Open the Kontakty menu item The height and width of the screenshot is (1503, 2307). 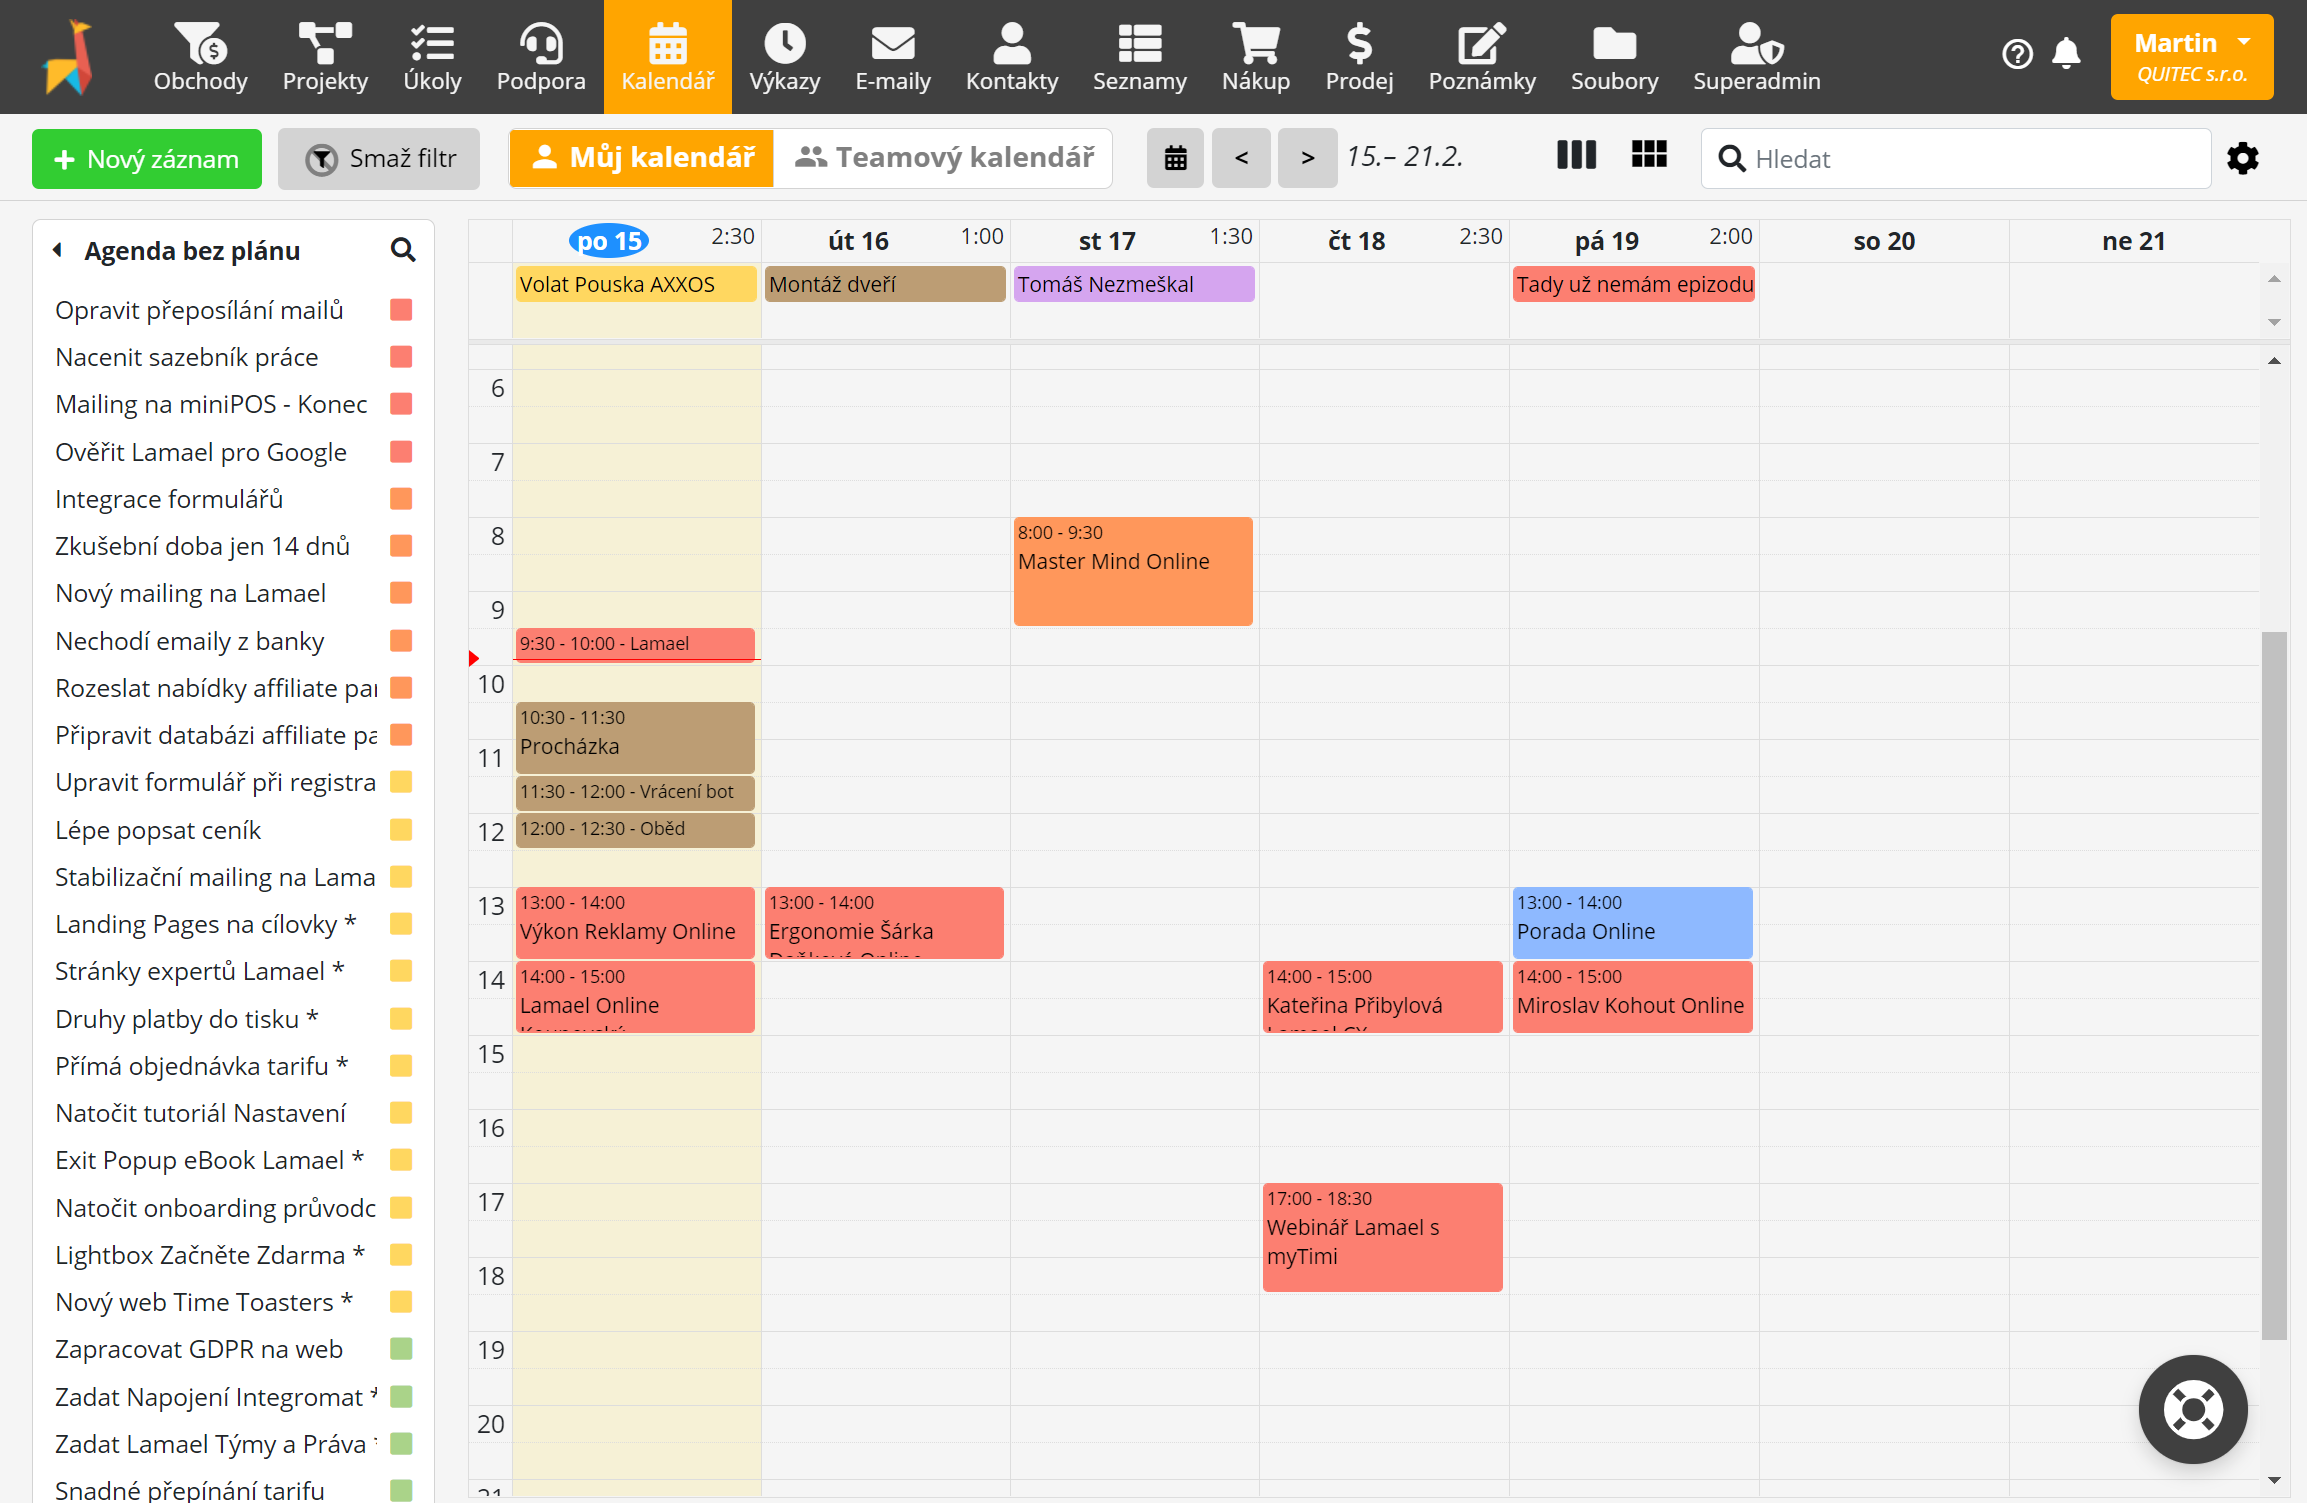tap(1011, 57)
